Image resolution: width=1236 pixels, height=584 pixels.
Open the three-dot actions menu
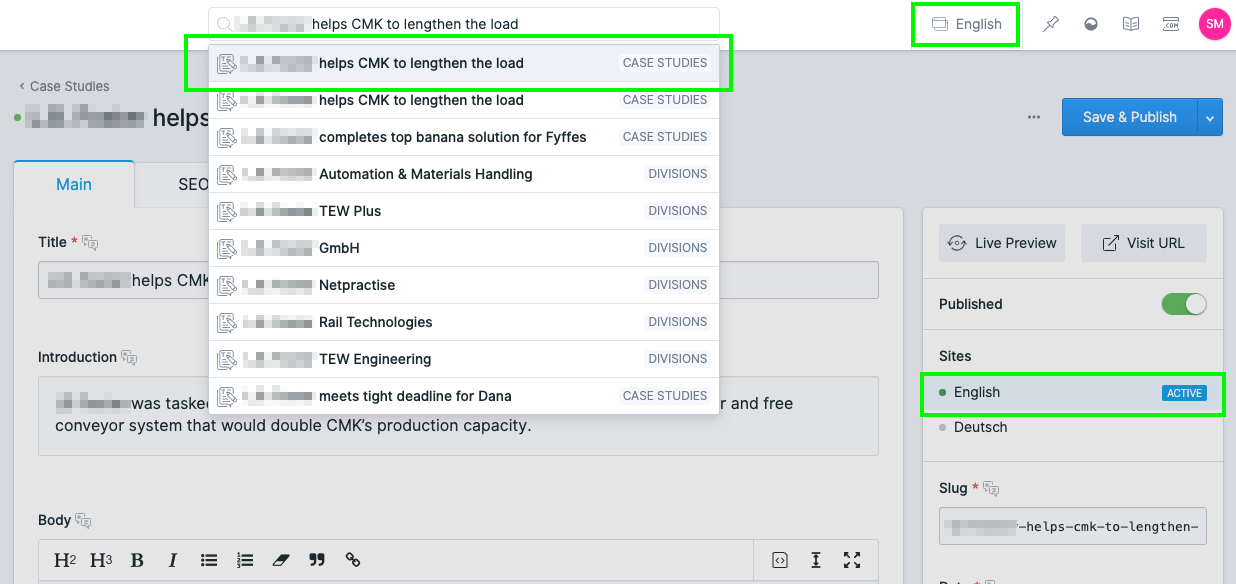pyautogui.click(x=1033, y=117)
